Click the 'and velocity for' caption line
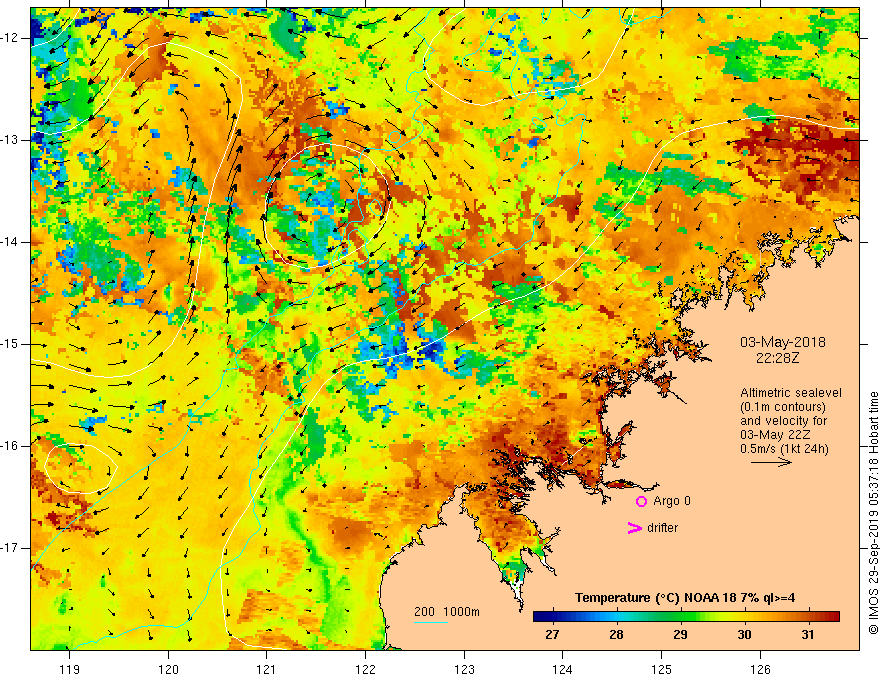 point(783,421)
